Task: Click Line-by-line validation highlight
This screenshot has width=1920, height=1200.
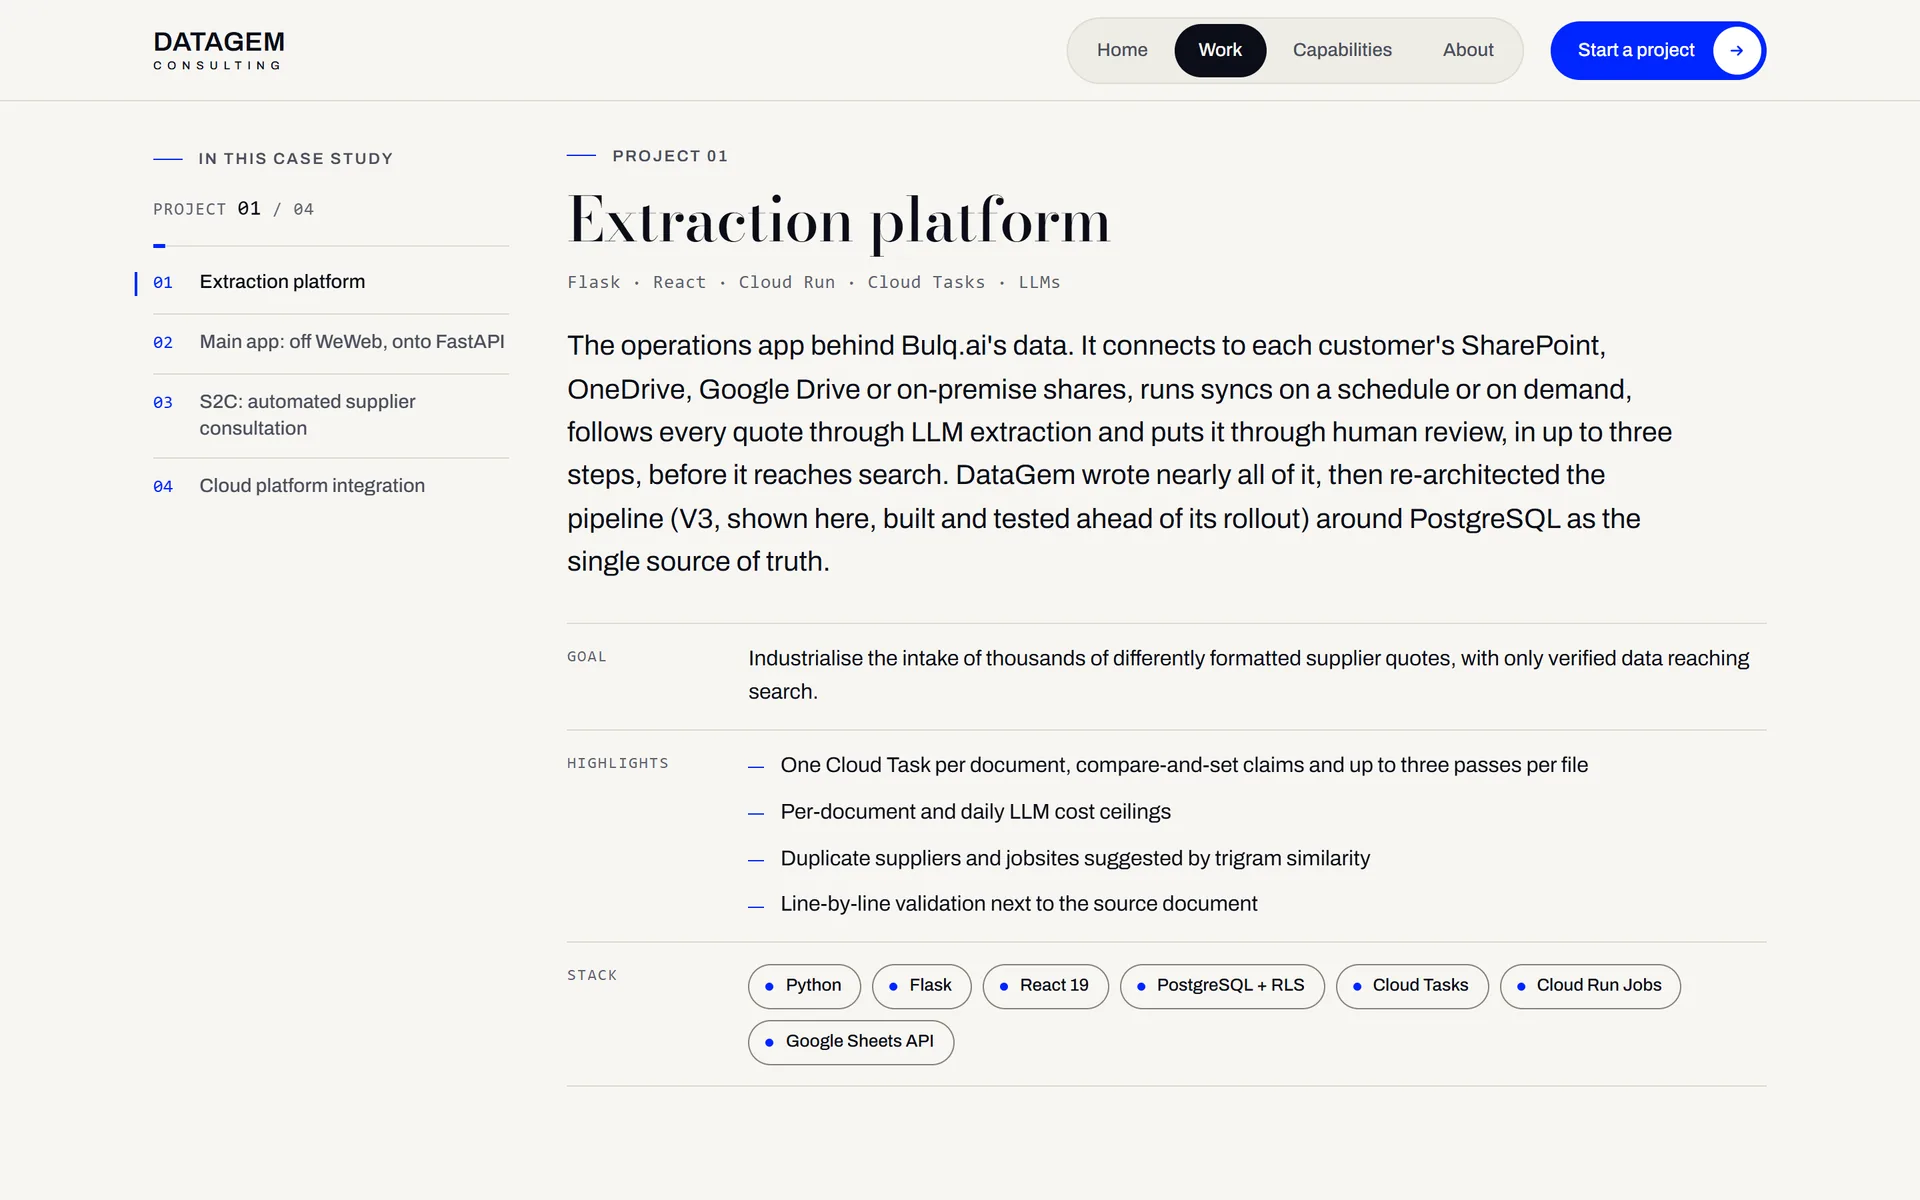Action: click(x=1019, y=904)
